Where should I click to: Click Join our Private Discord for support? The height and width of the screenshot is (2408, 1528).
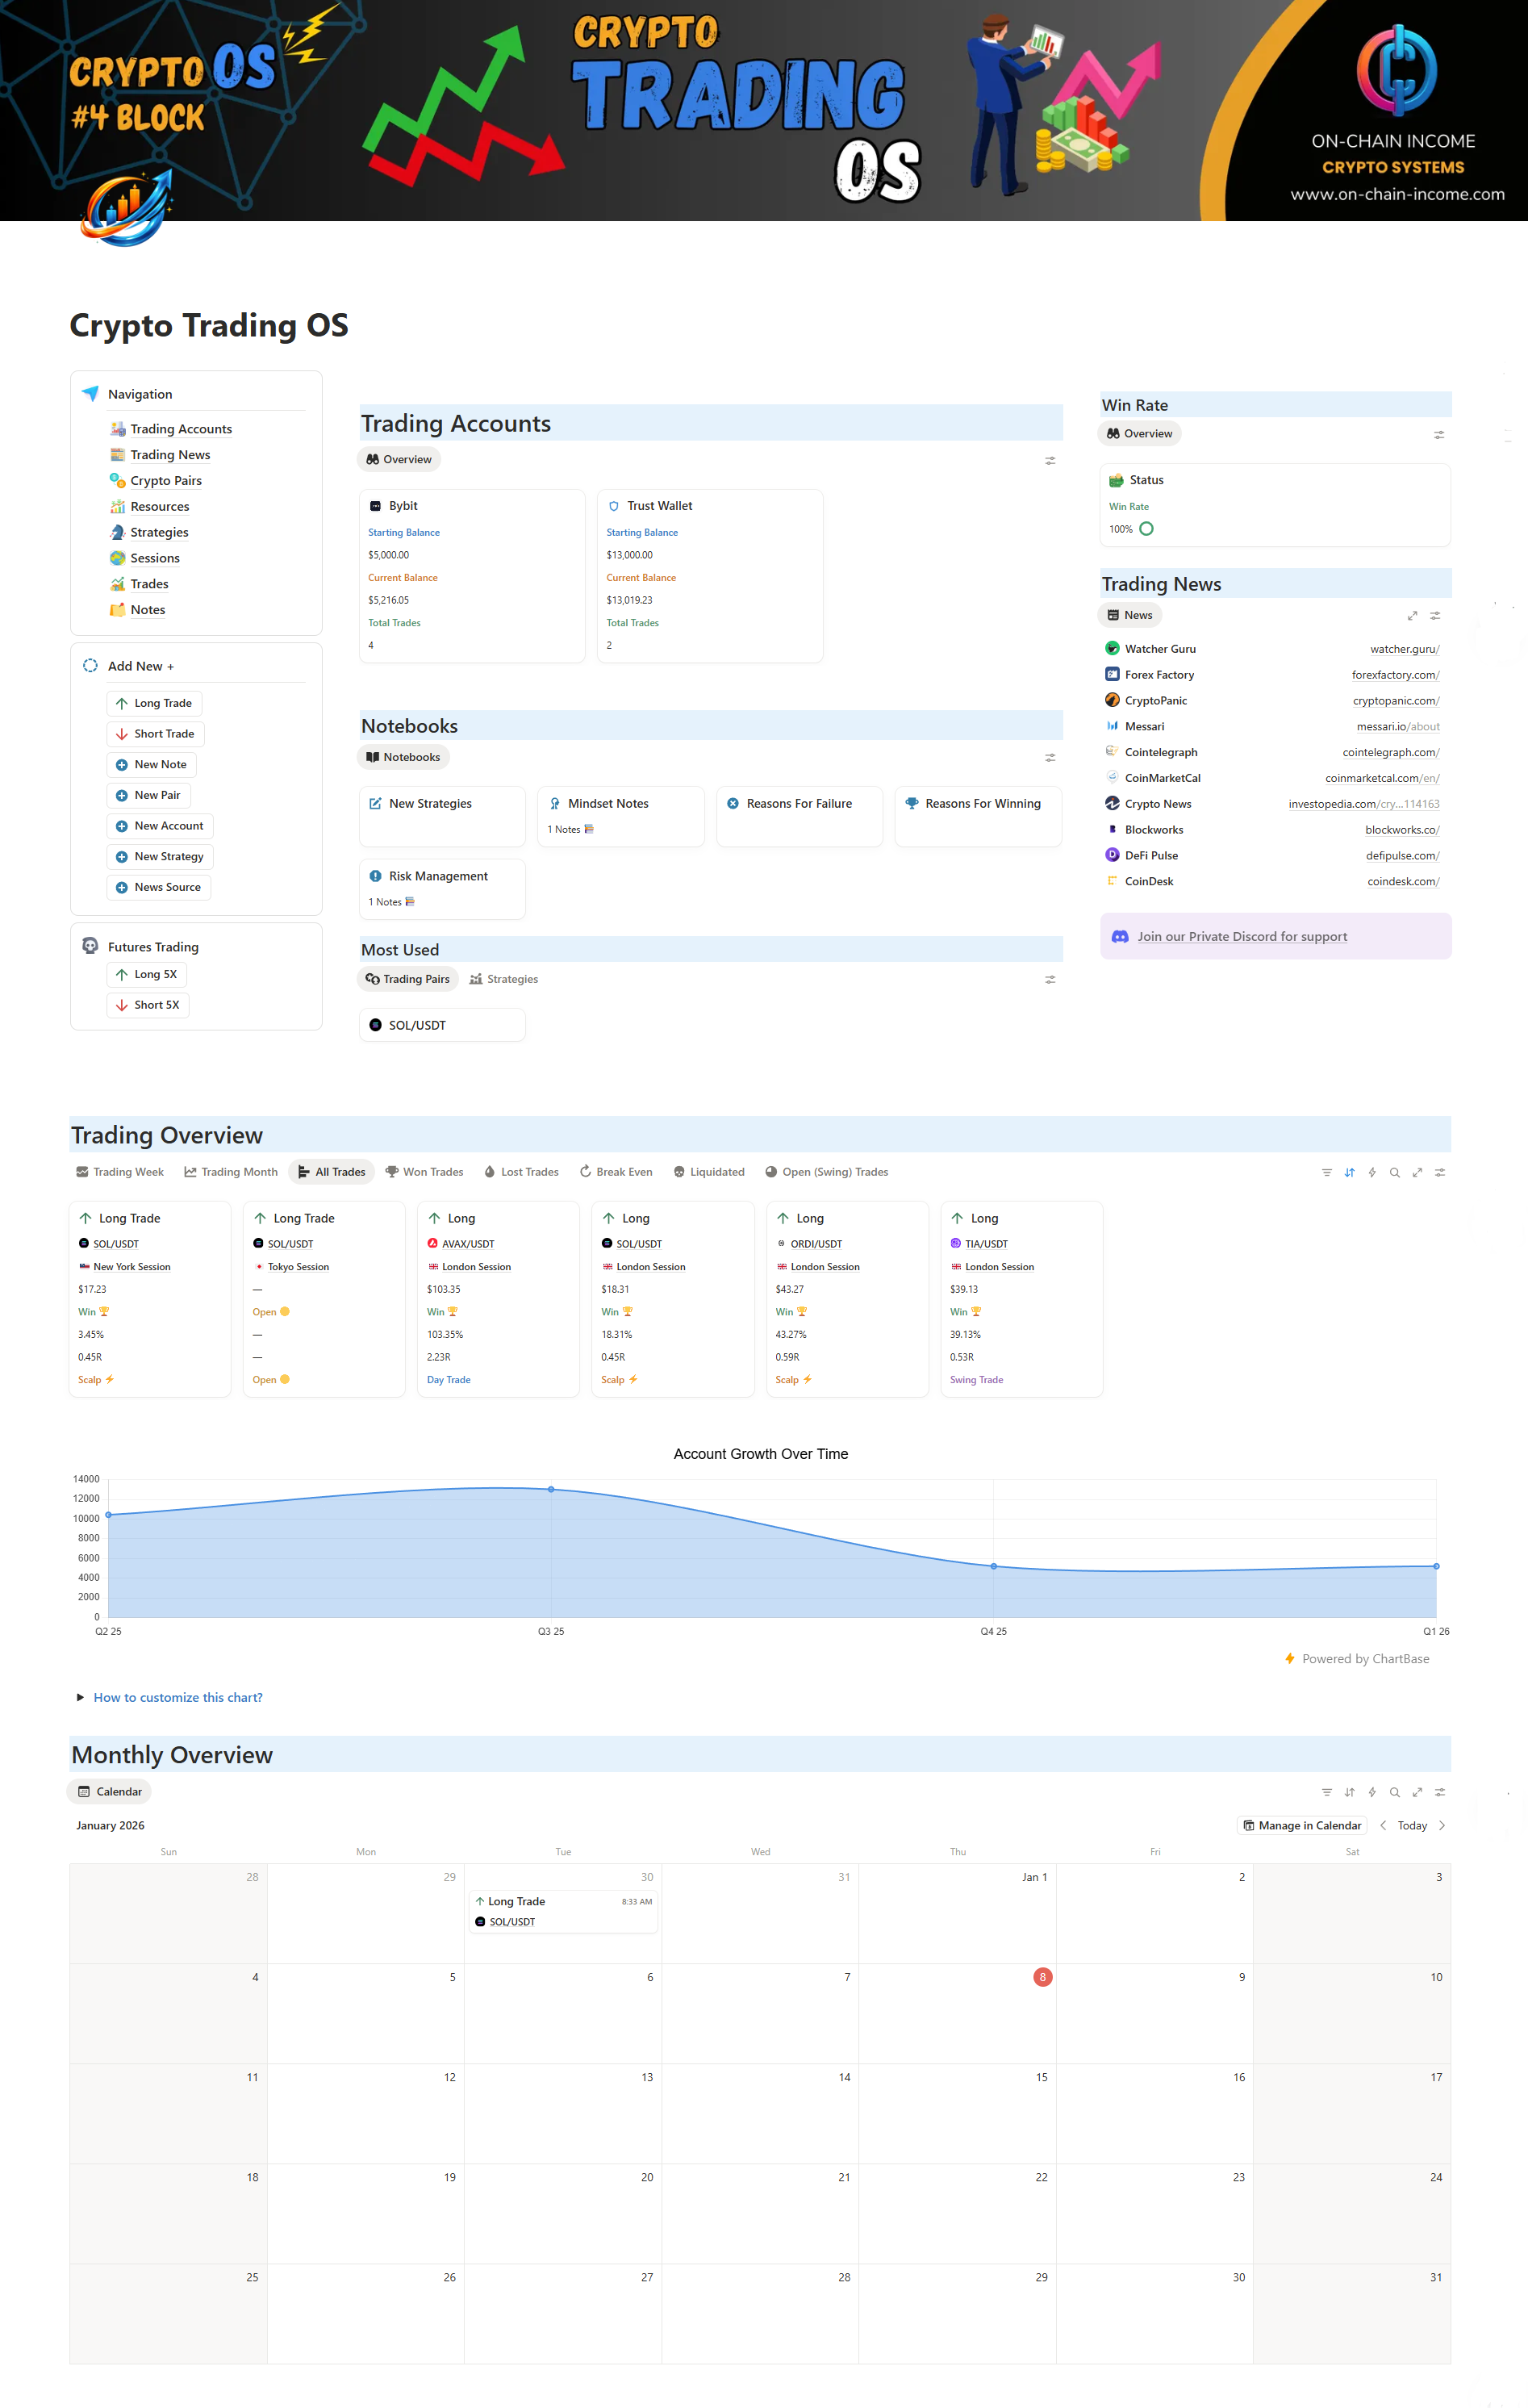pos(1241,936)
